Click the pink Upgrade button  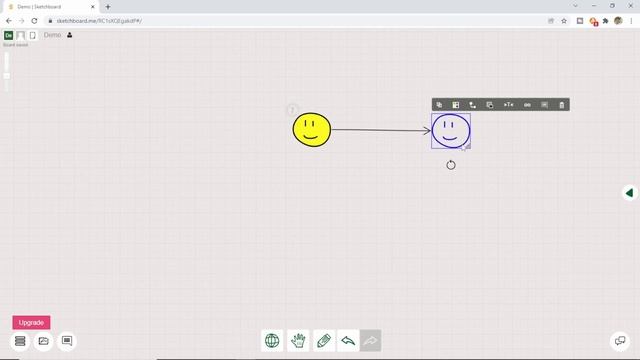coord(31,322)
